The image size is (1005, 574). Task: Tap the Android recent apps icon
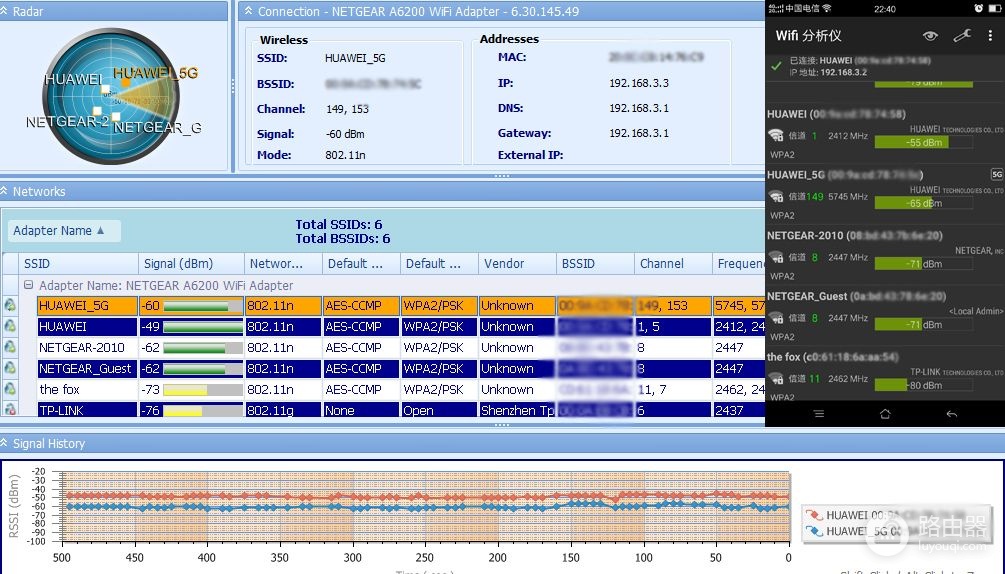point(819,414)
